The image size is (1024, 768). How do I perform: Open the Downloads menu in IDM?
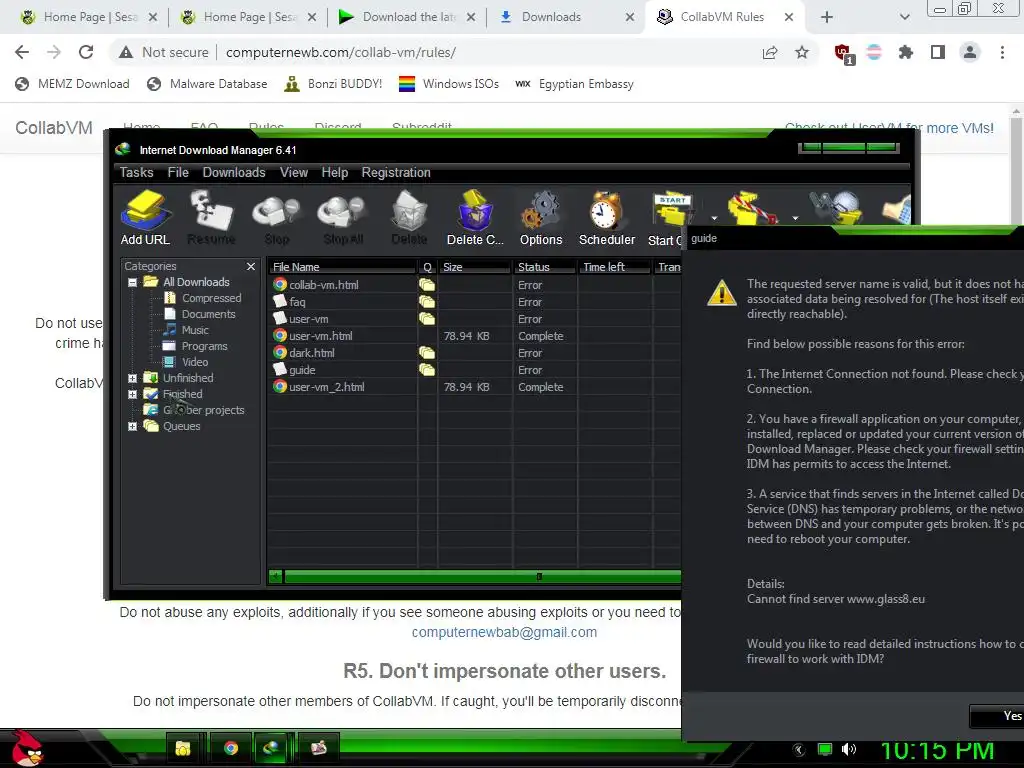[x=234, y=172]
